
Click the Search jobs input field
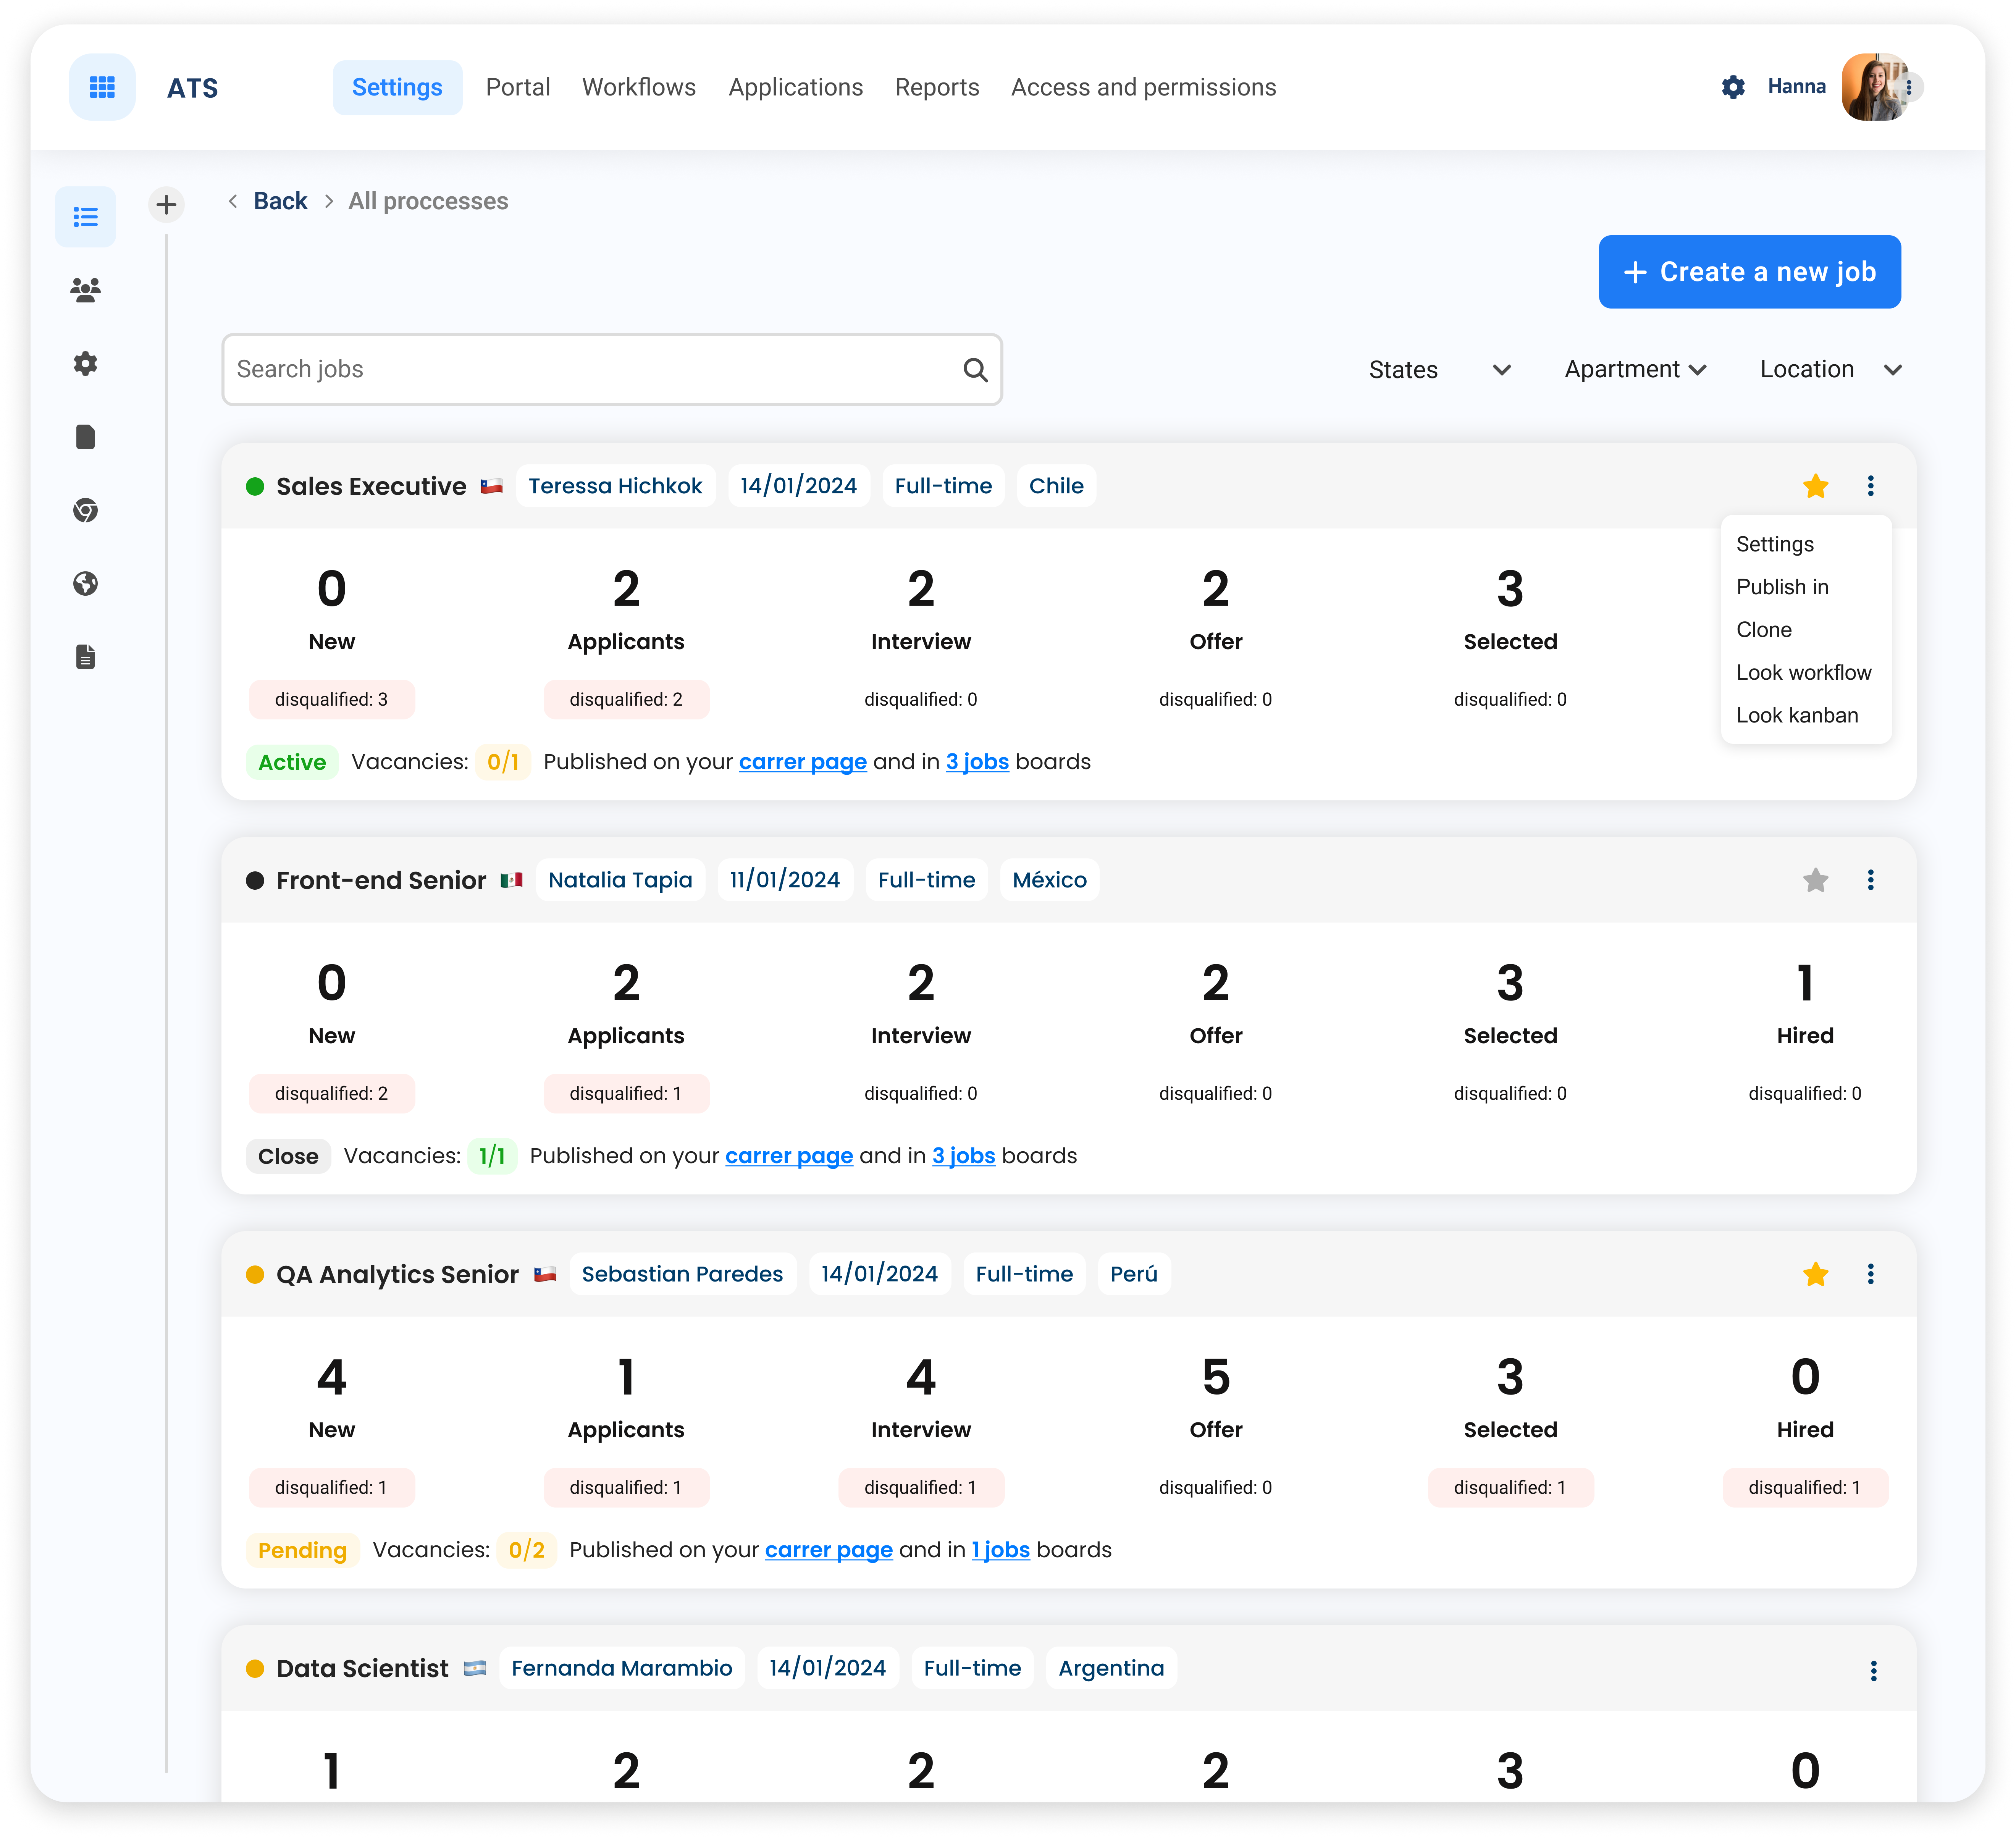click(x=612, y=370)
